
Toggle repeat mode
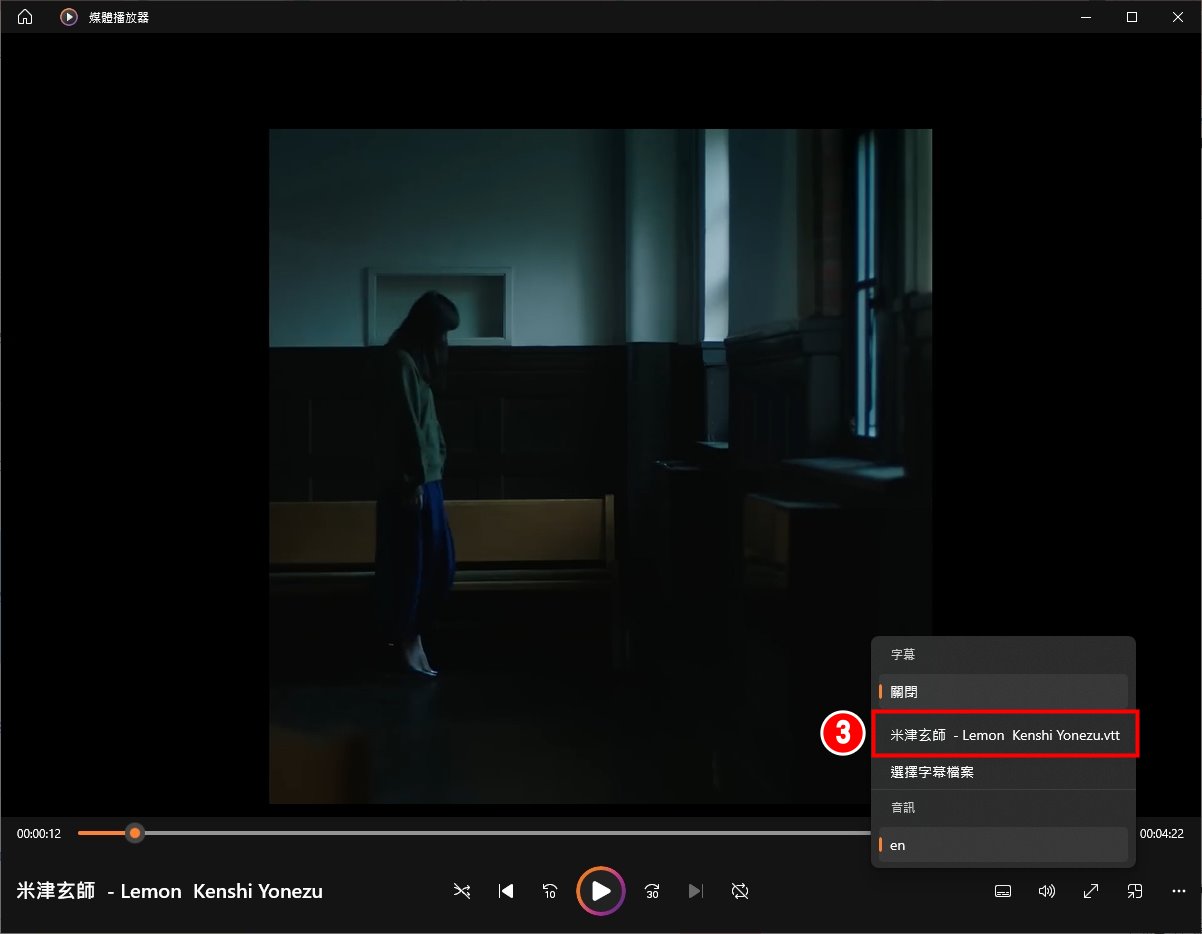[x=740, y=891]
